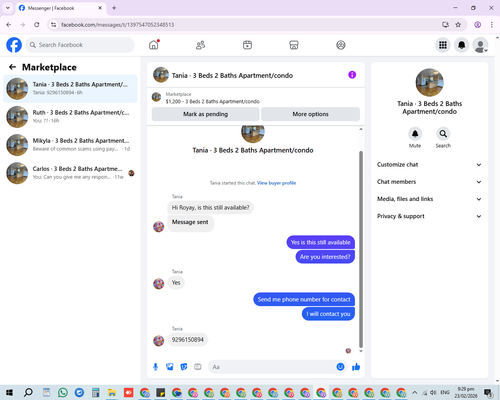This screenshot has height=400, width=500.
Task: Reload the page in browser
Action: (x=37, y=25)
